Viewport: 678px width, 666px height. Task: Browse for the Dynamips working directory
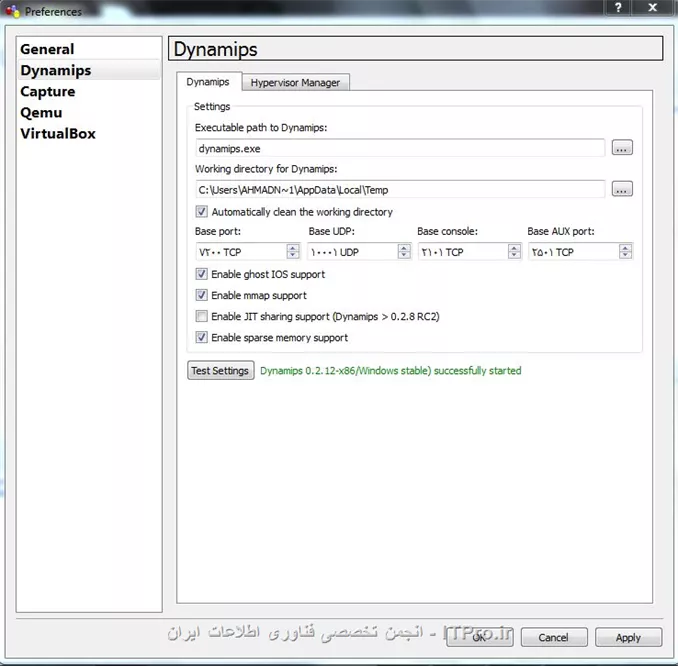(x=622, y=189)
